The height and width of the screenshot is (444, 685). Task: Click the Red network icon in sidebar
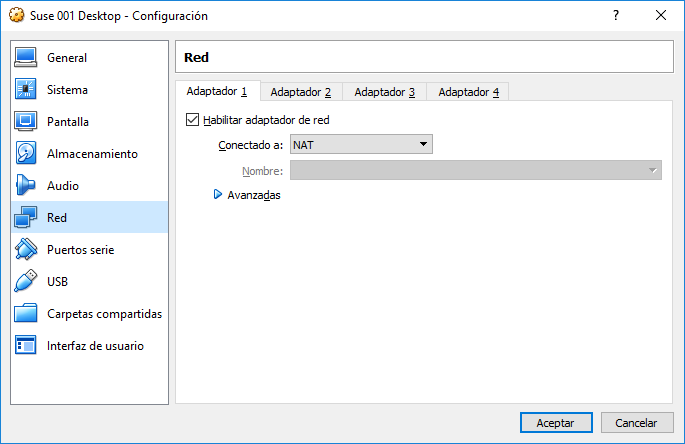tap(26, 218)
